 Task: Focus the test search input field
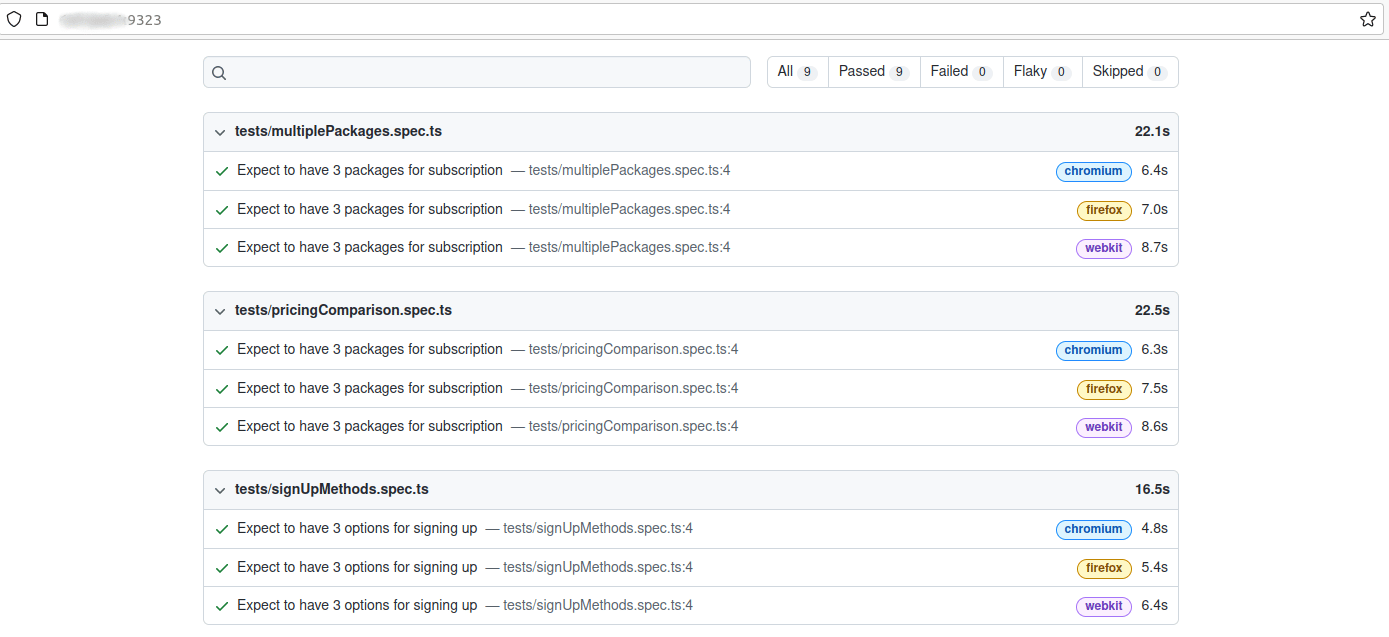(477, 72)
